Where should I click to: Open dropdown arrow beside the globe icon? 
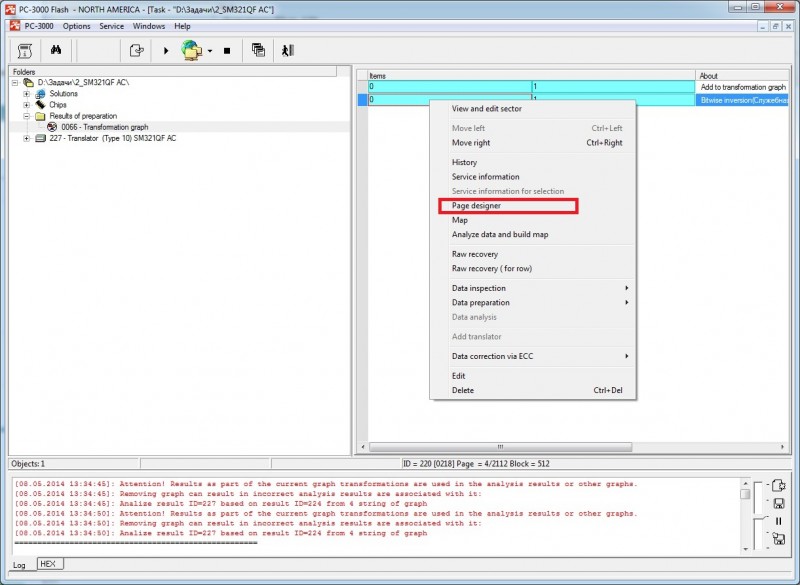point(210,50)
